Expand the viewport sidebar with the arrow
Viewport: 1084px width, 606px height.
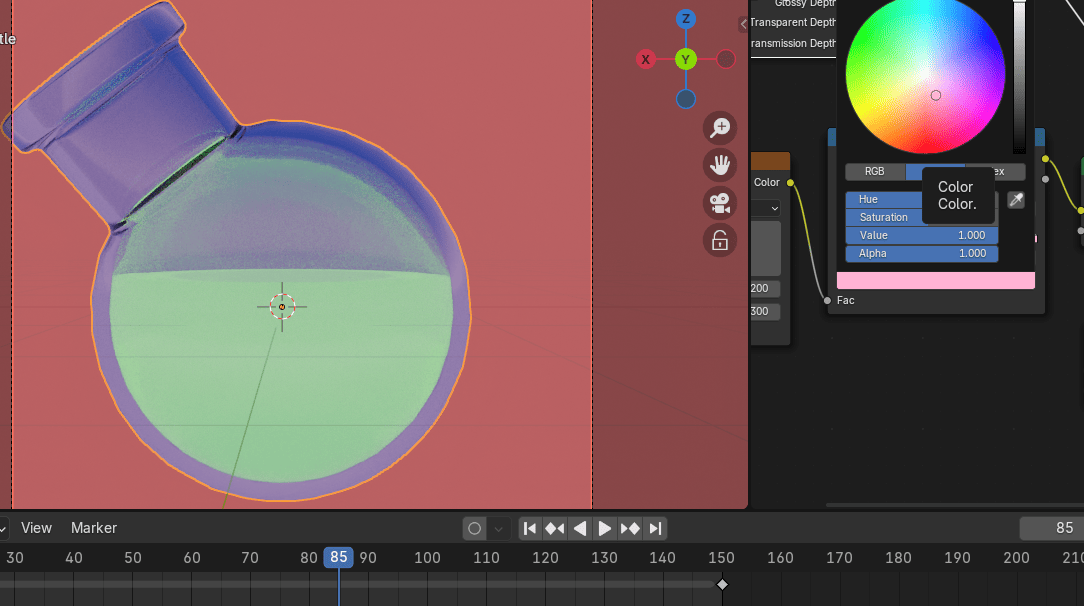[743, 24]
